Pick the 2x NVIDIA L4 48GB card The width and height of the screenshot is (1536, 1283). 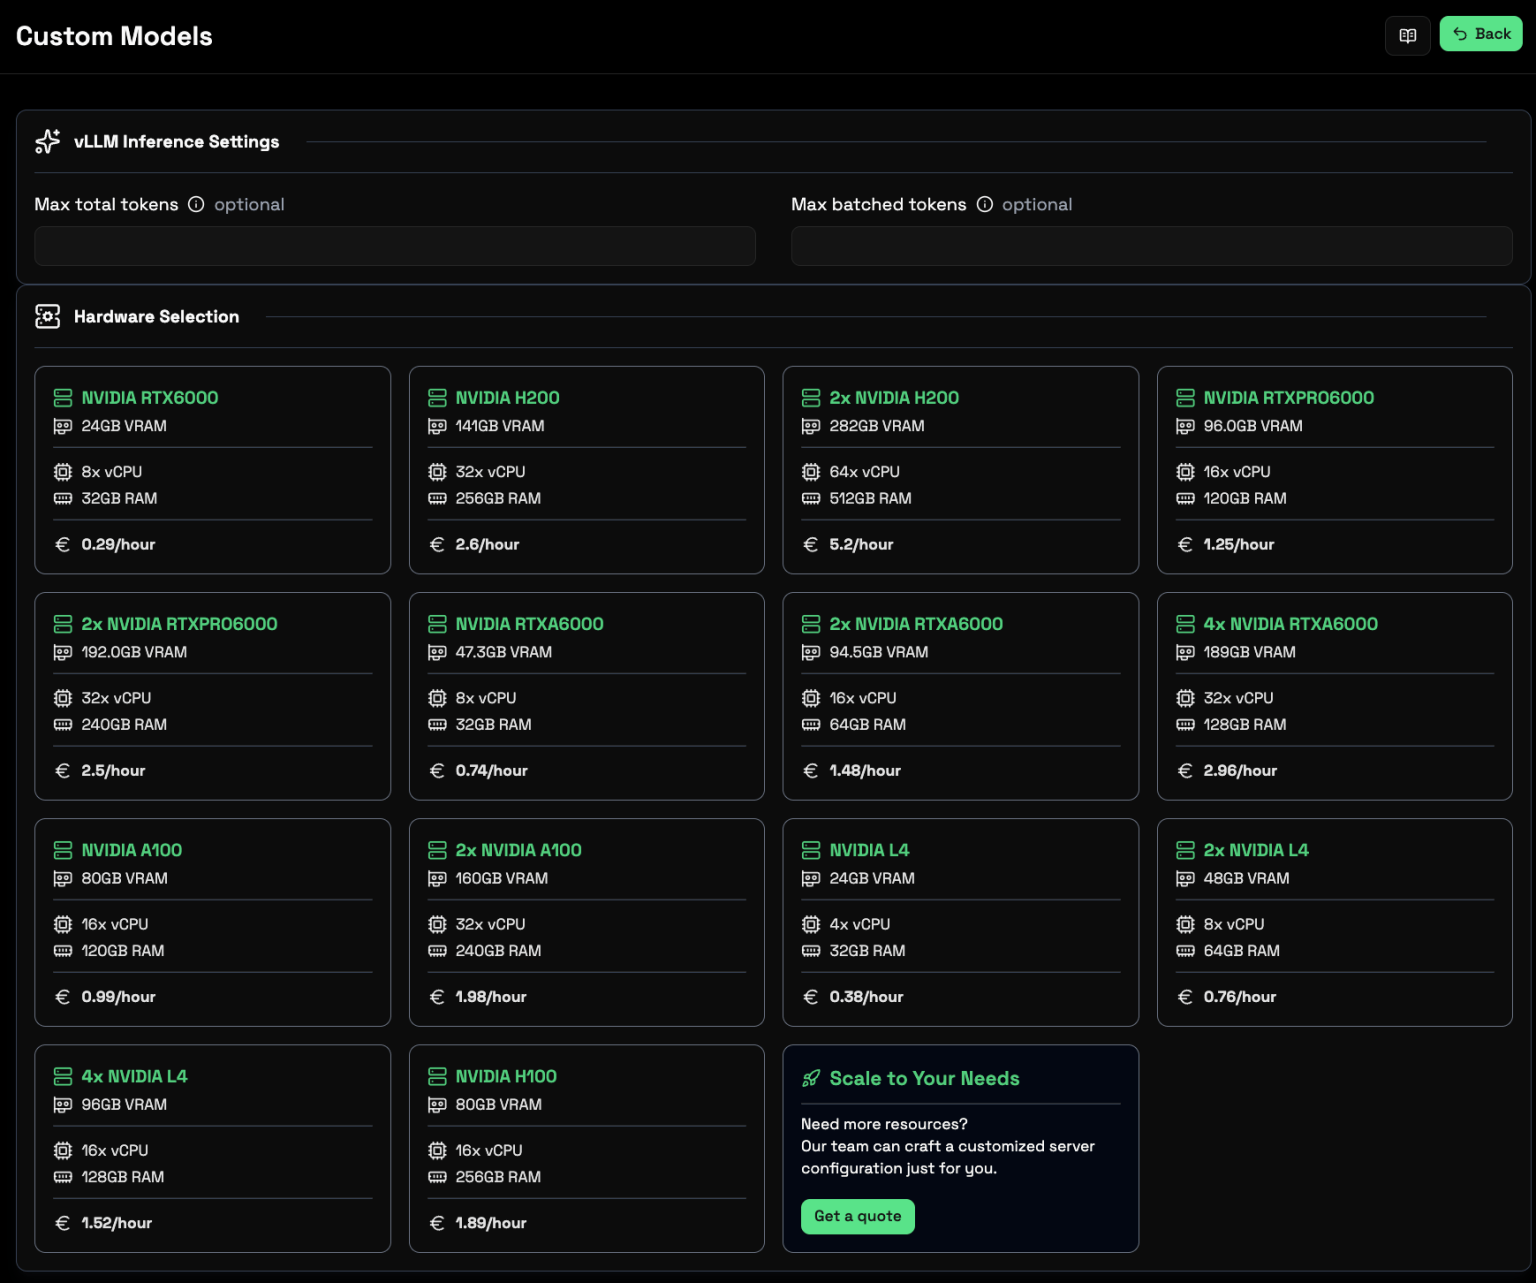(x=1335, y=922)
